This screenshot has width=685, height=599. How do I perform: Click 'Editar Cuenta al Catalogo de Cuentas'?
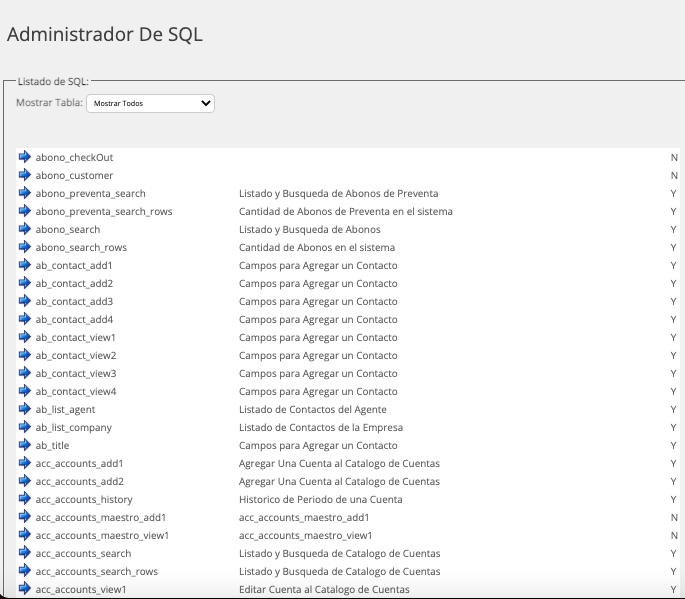click(324, 590)
